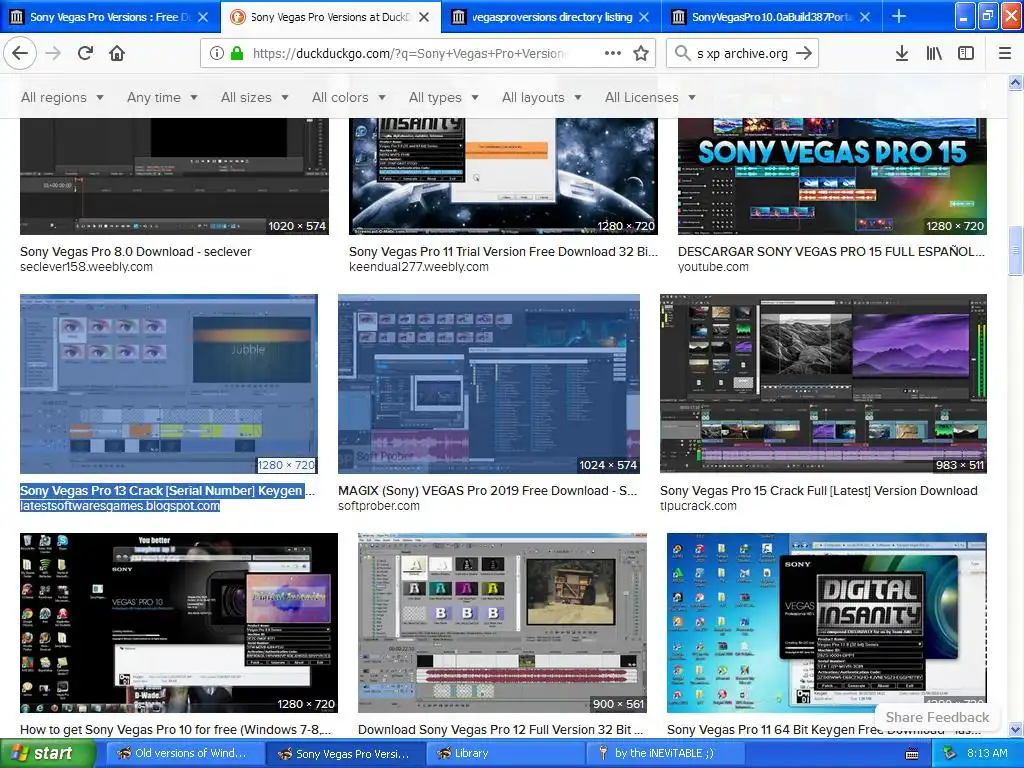This screenshot has width=1024, height=768.
Task: Open the Windows Start menu
Action: [x=46, y=754]
